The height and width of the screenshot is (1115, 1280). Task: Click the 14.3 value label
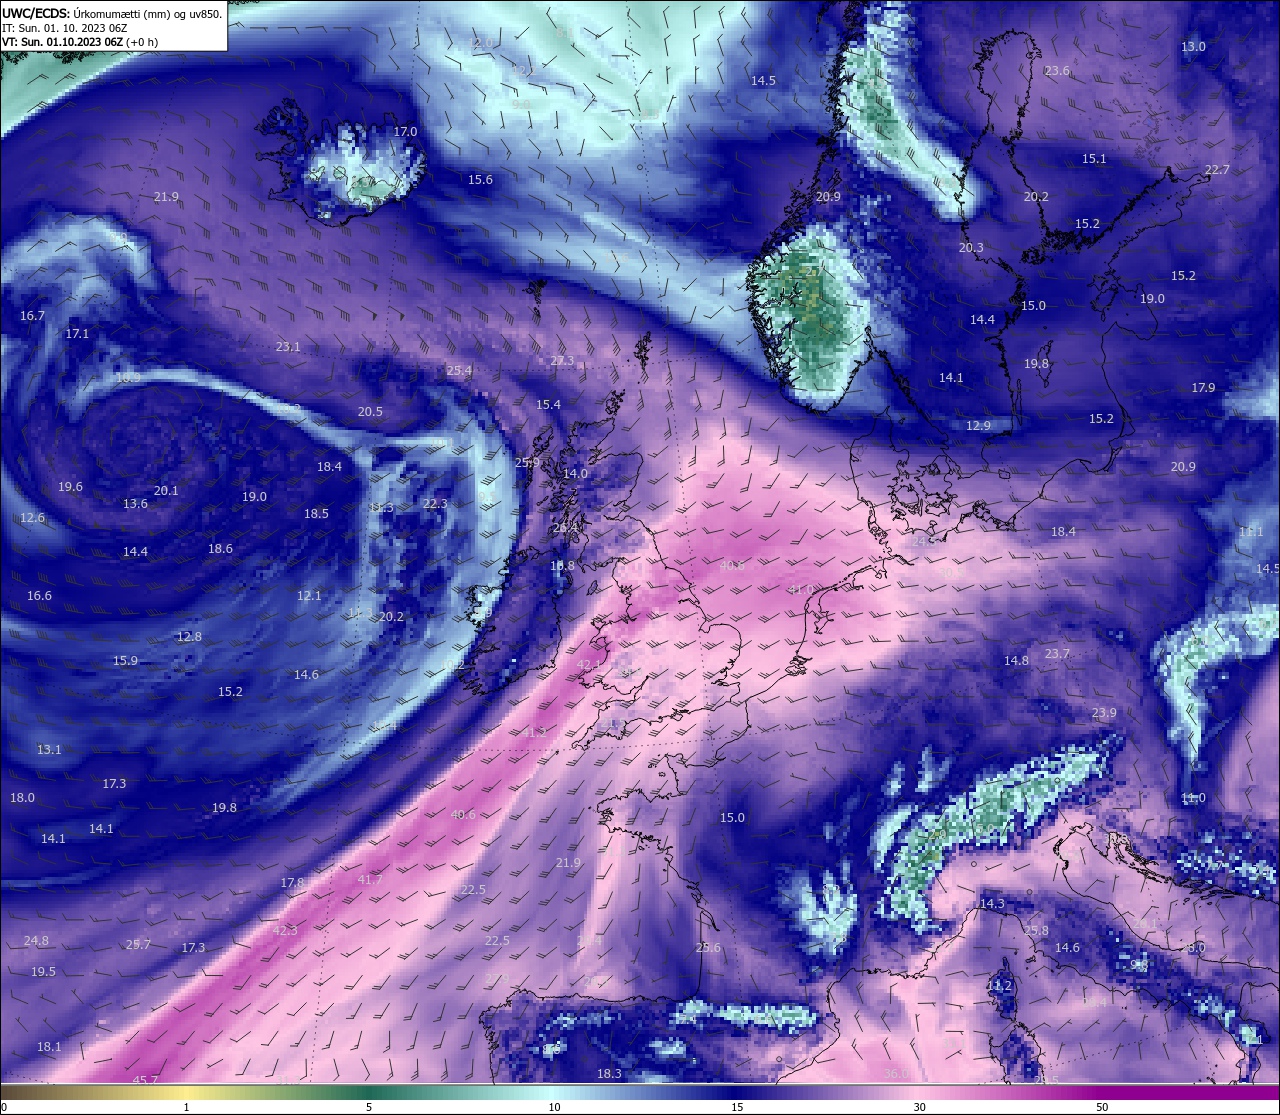pyautogui.click(x=992, y=904)
